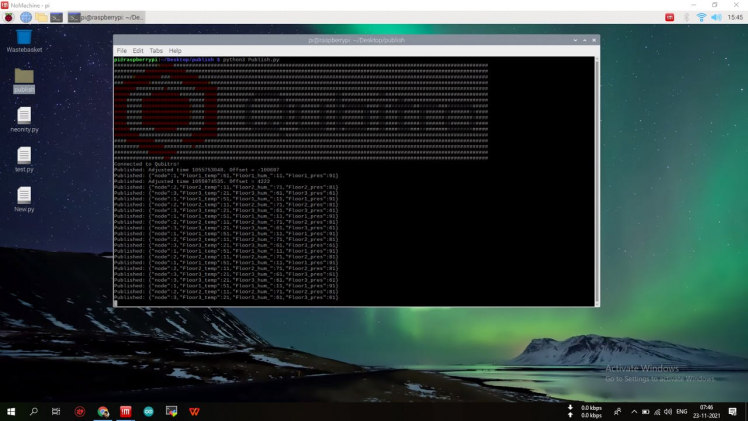Open the Tabs menu in the terminal
The image size is (748, 421).
click(156, 51)
